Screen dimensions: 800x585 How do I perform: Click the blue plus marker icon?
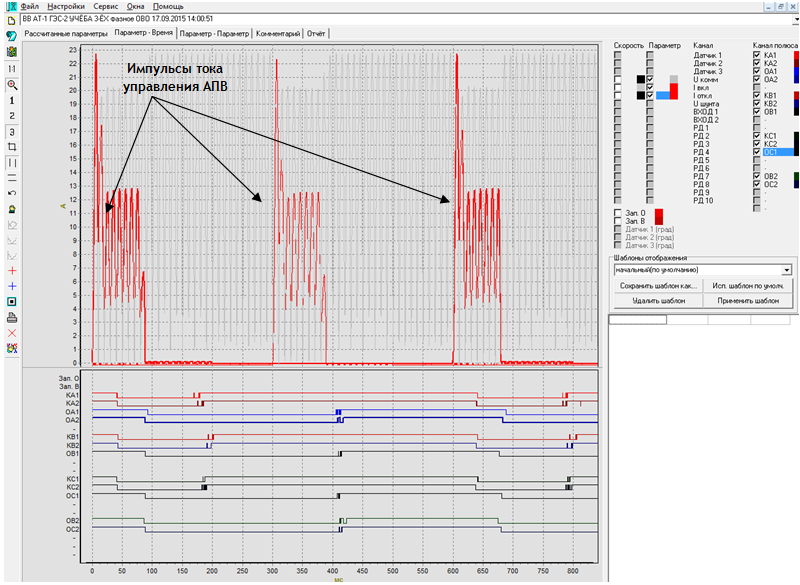click(11, 286)
